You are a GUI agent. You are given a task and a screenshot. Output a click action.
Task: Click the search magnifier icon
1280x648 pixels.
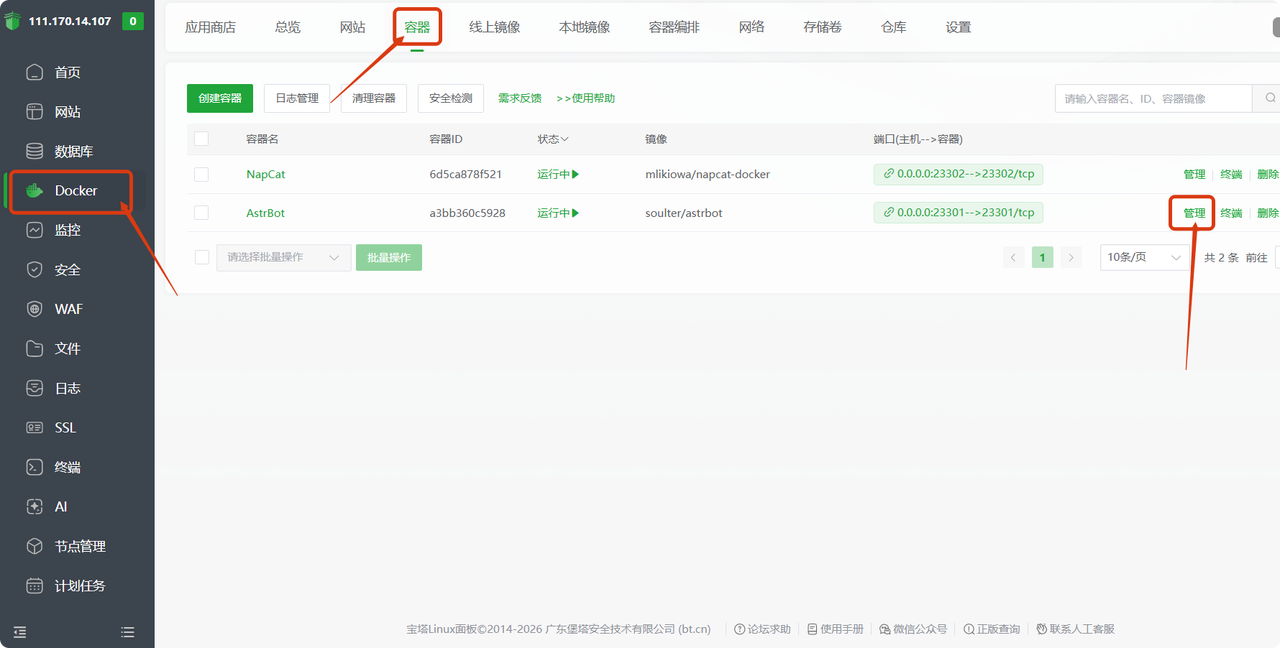click(x=1270, y=98)
